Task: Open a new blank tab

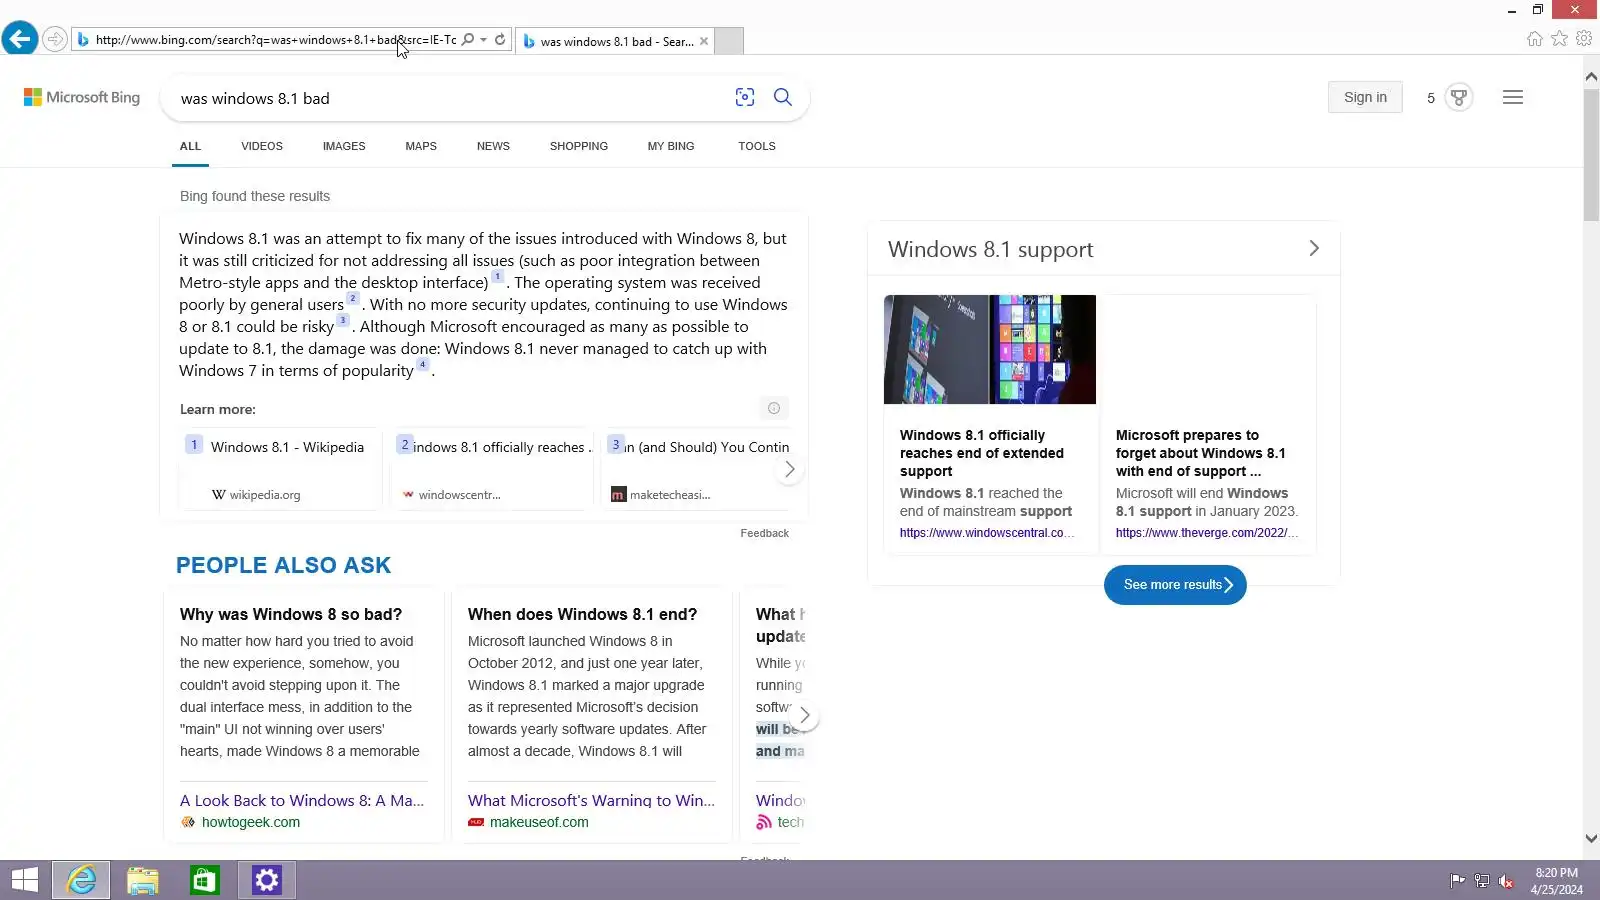Action: point(729,41)
